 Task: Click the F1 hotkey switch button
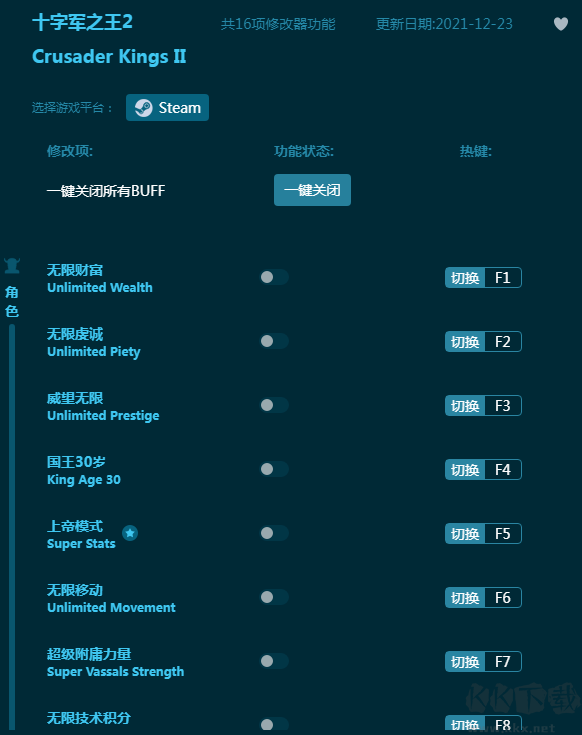483,278
